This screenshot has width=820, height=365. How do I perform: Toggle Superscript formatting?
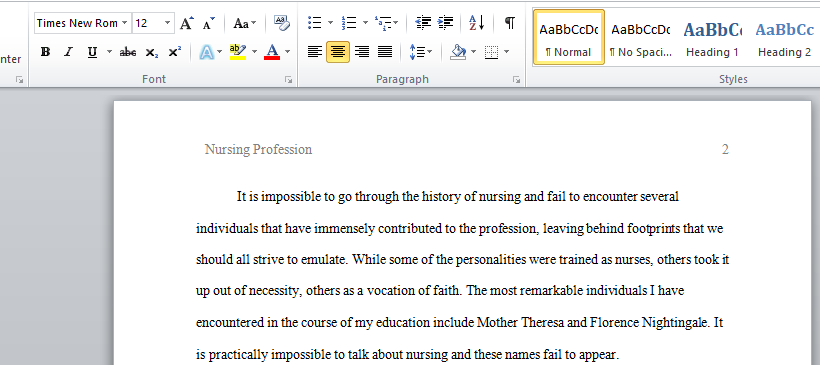coord(175,52)
